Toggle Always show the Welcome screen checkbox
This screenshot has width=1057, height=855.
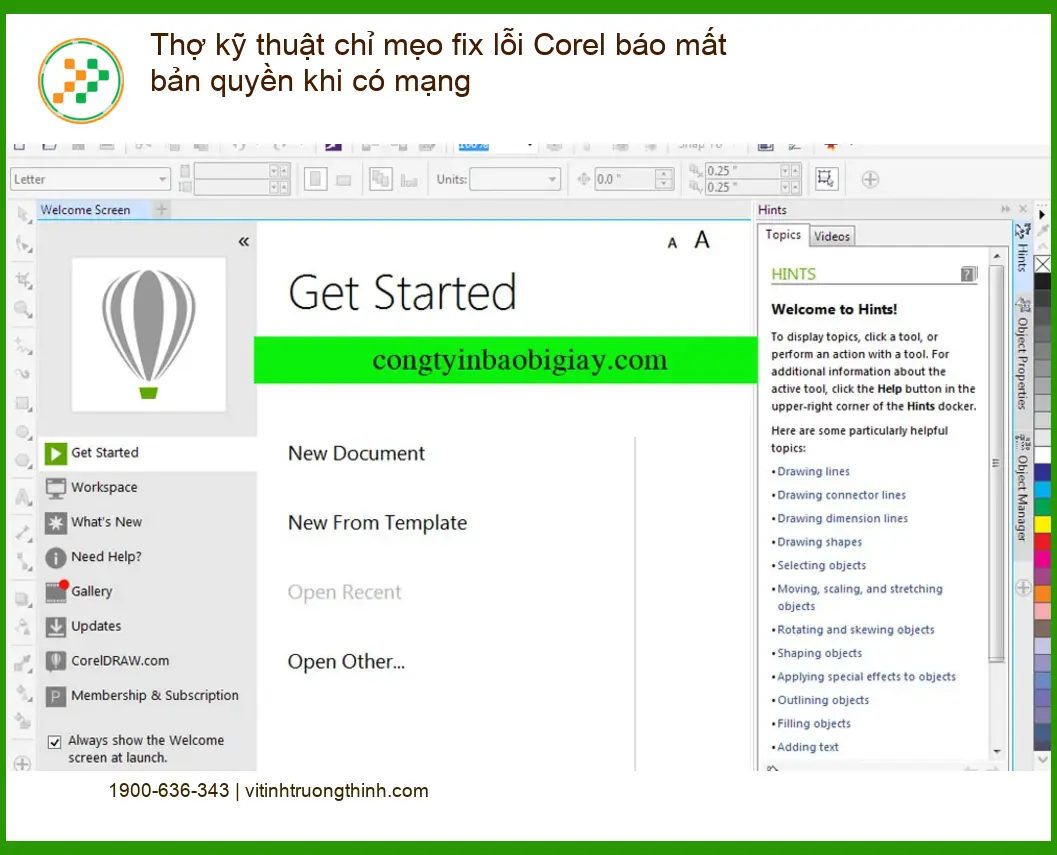(55, 742)
